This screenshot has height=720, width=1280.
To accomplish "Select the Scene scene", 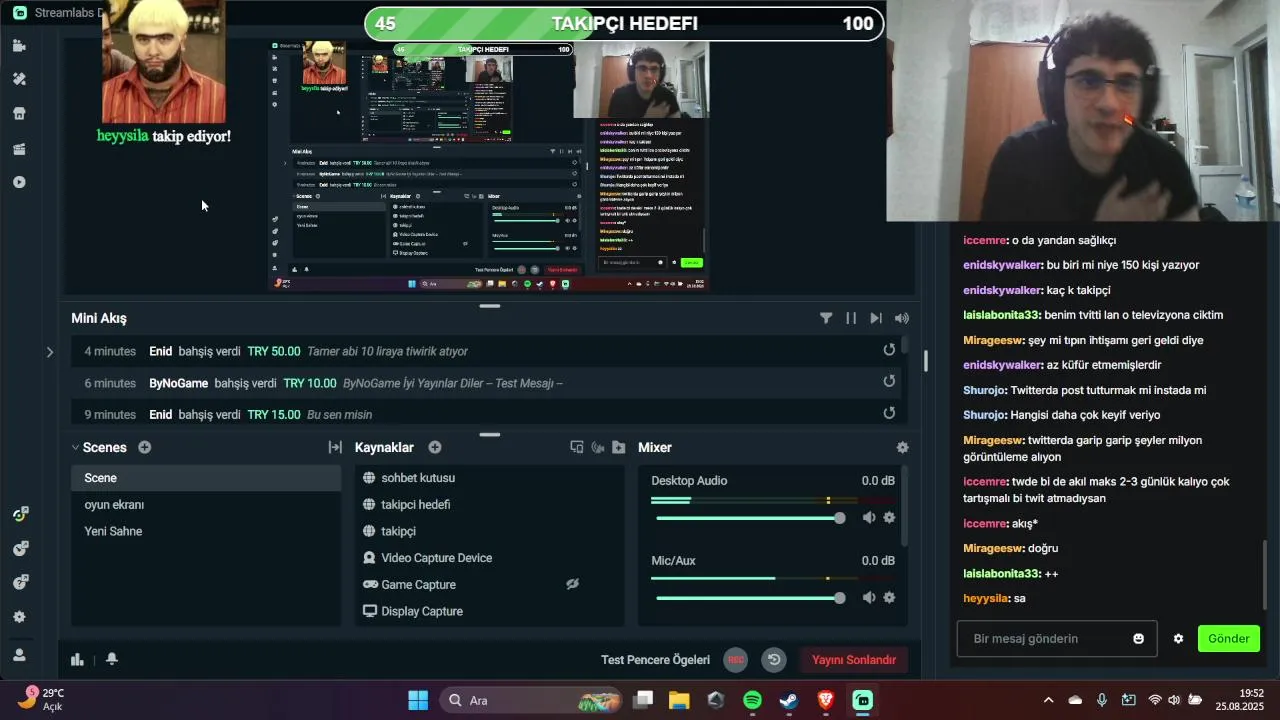I will pos(206,478).
